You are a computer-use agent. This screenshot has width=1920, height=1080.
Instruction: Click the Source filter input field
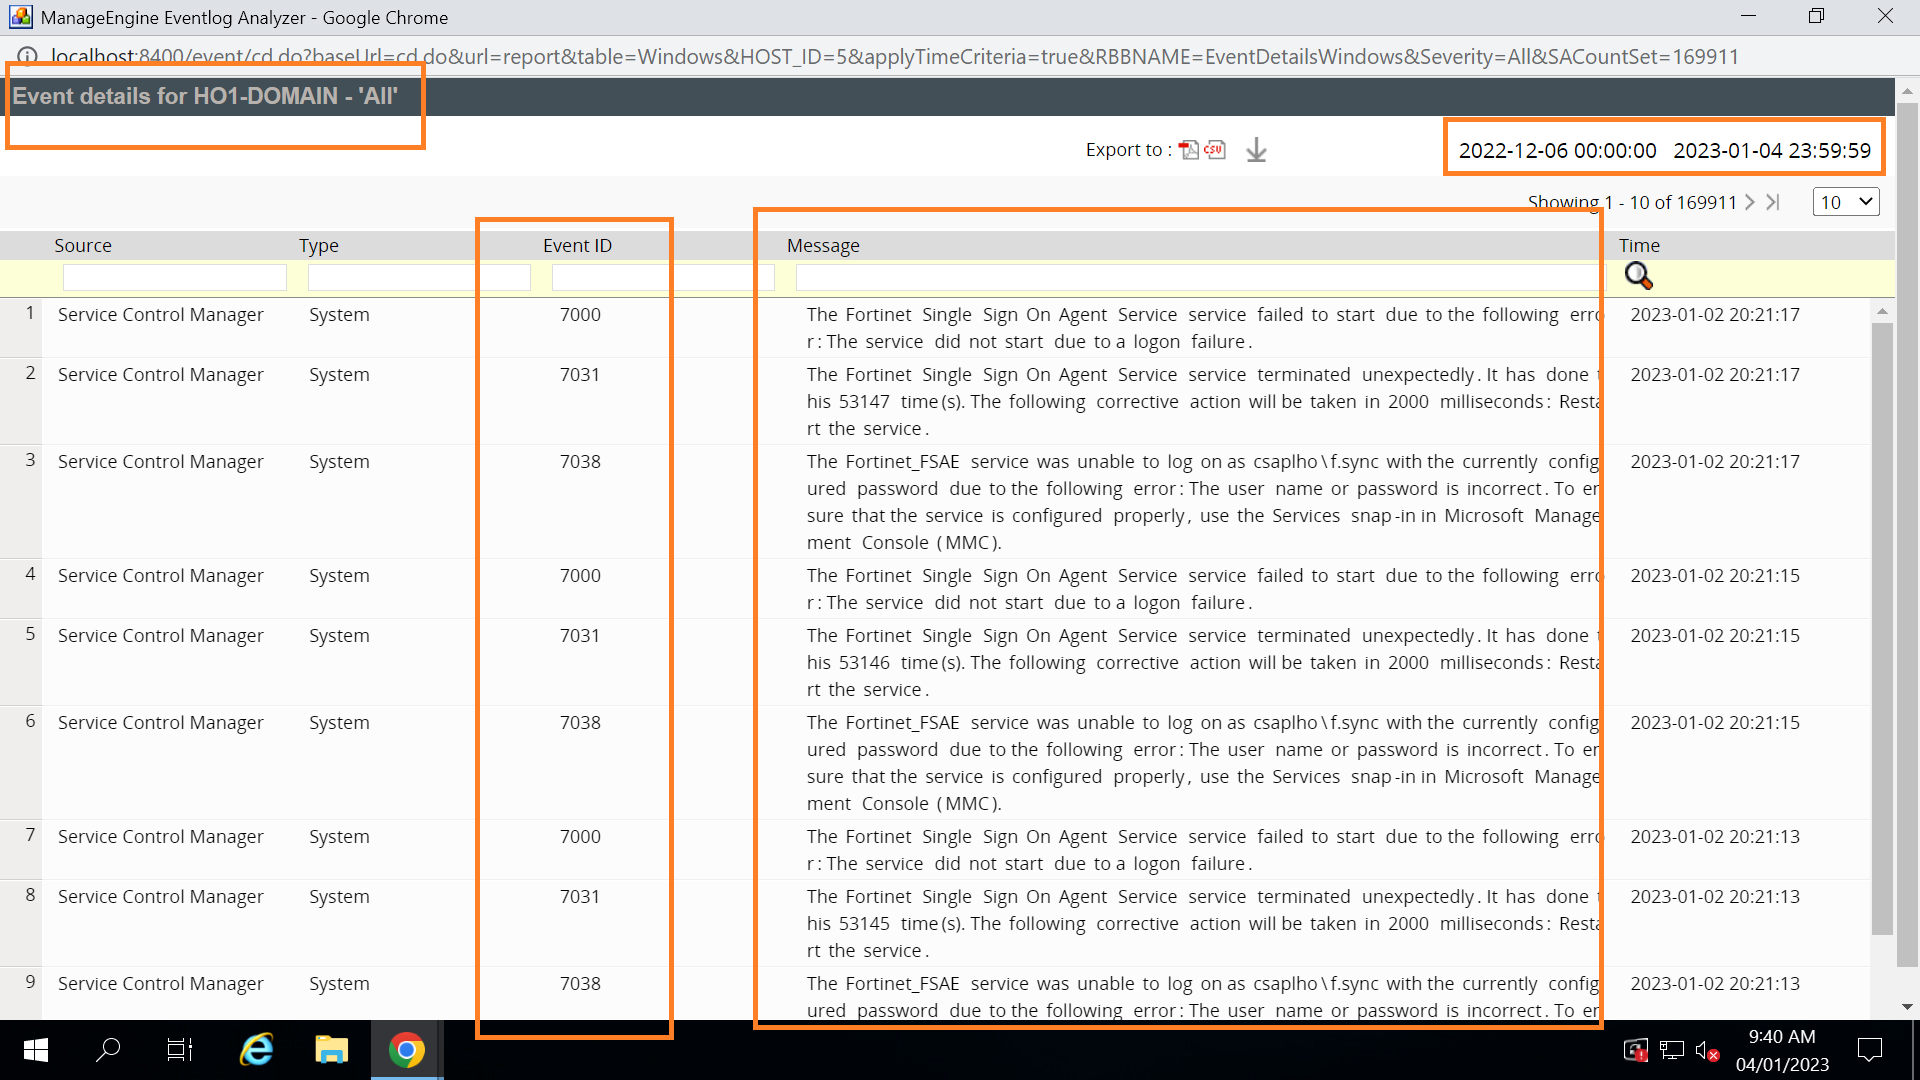click(x=174, y=278)
